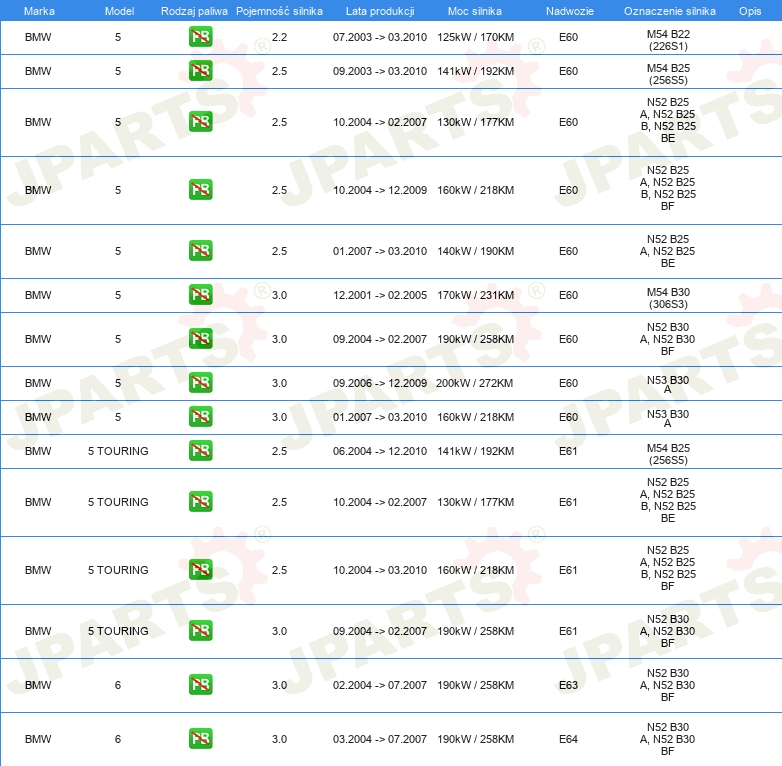This screenshot has height=766, width=782.
Task: Select the E60 body in the 2.2 row
Action: point(568,37)
